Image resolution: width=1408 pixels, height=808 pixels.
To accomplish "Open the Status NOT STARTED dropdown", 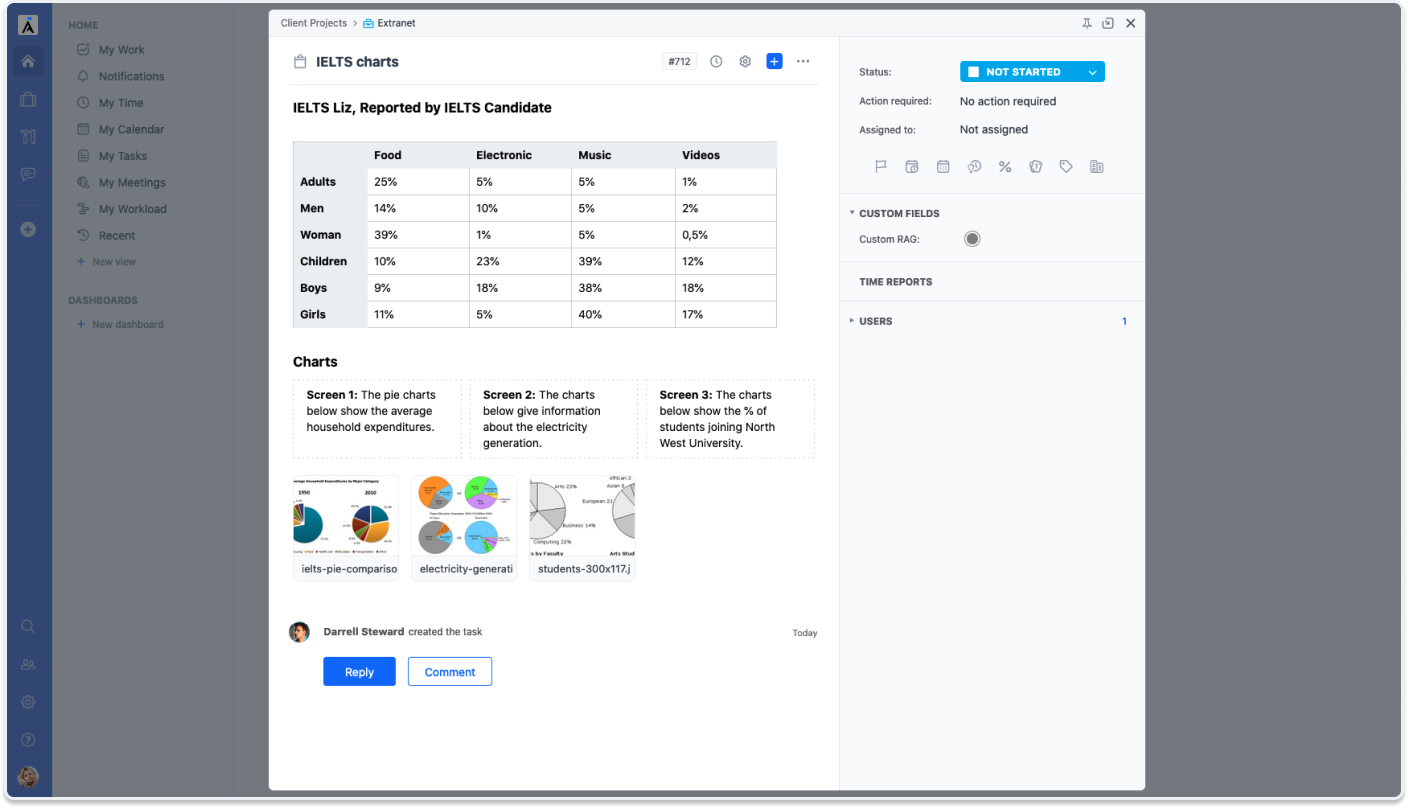I will pos(1032,72).
